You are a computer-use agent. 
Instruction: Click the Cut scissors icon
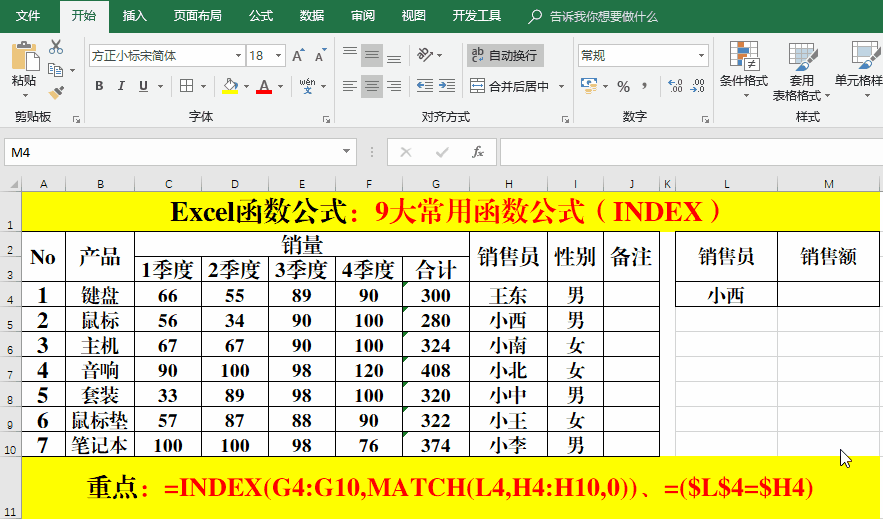pyautogui.click(x=56, y=47)
